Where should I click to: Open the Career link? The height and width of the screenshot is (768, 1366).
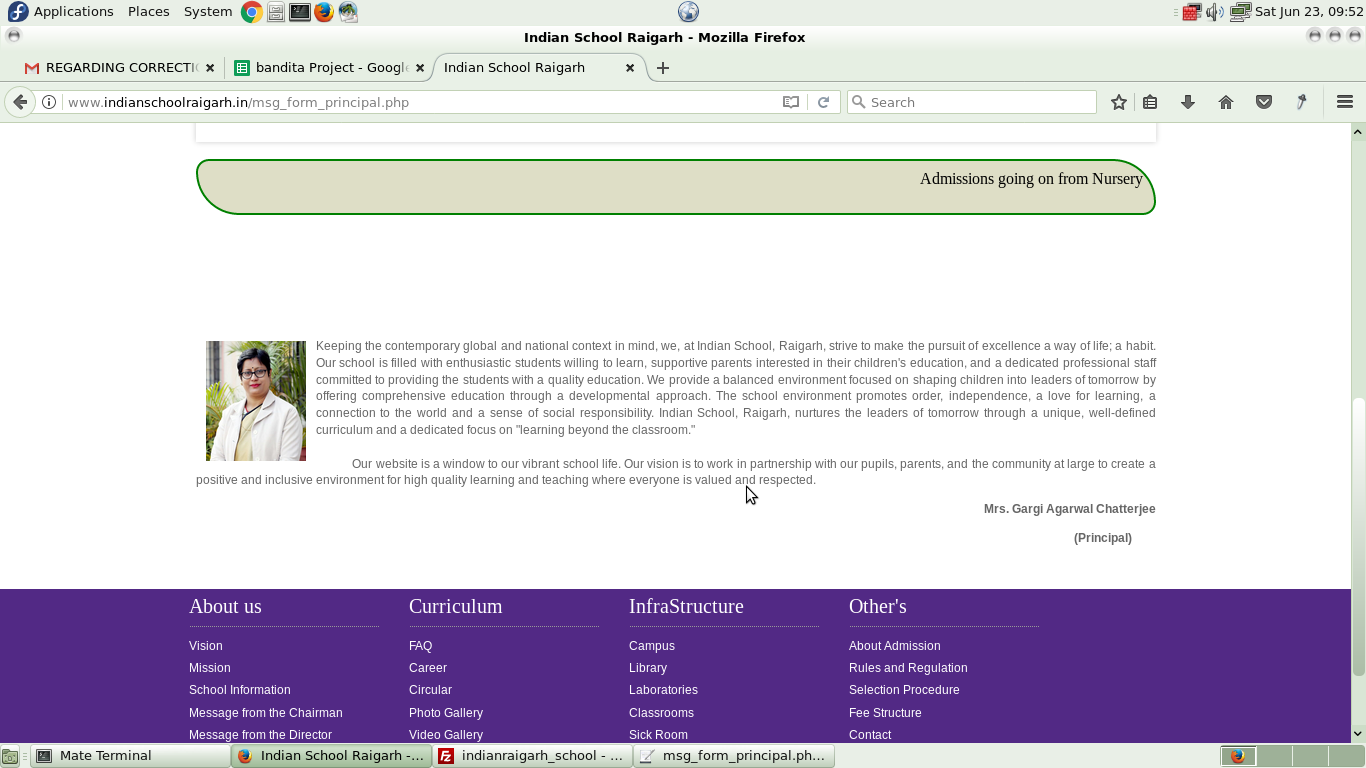(428, 668)
